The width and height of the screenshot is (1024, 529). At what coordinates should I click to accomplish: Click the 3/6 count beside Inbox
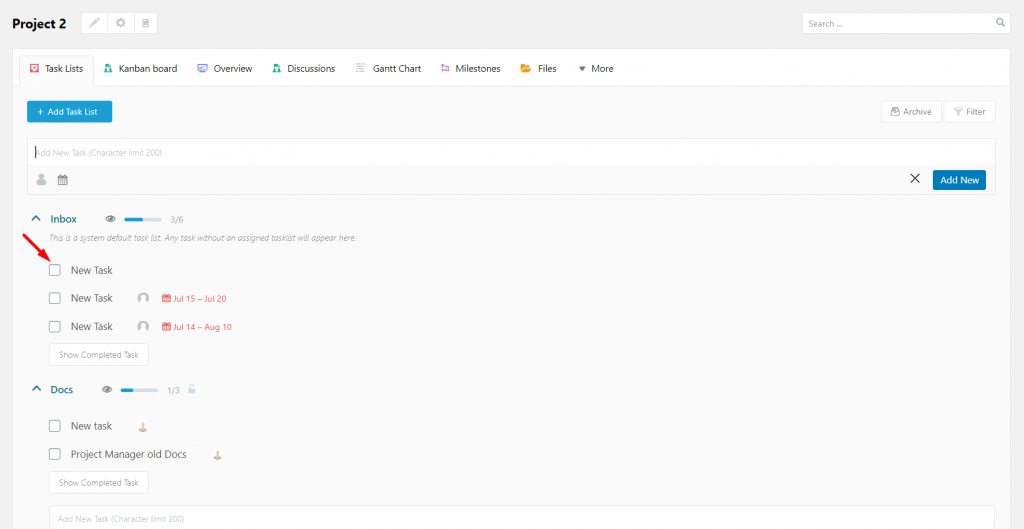pos(176,219)
